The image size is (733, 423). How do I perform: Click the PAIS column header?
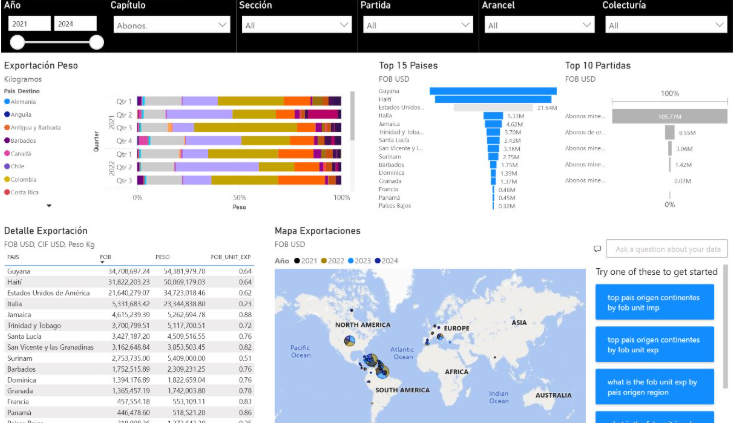[14, 257]
